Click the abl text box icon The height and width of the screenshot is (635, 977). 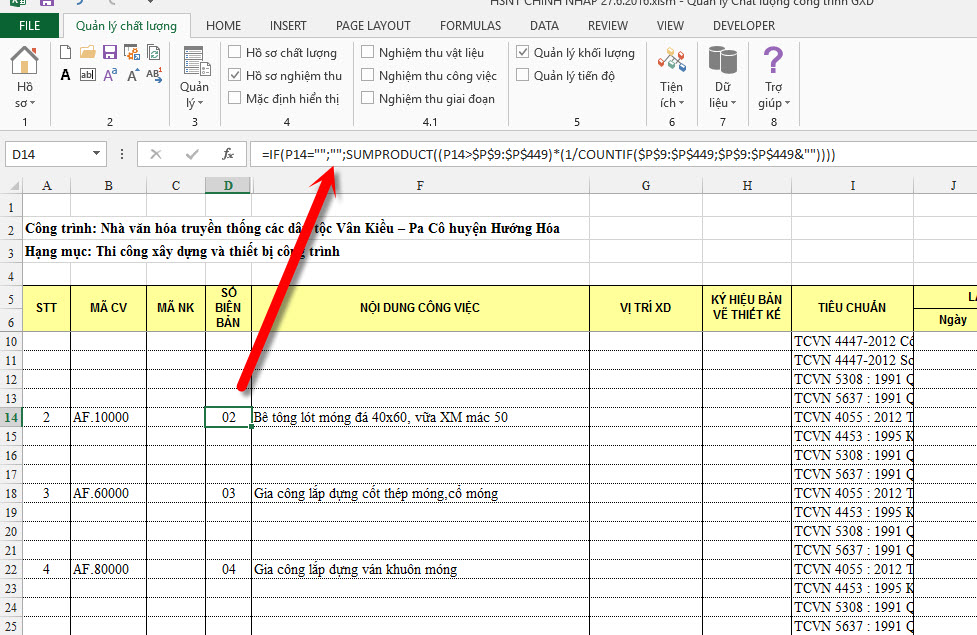[x=88, y=75]
